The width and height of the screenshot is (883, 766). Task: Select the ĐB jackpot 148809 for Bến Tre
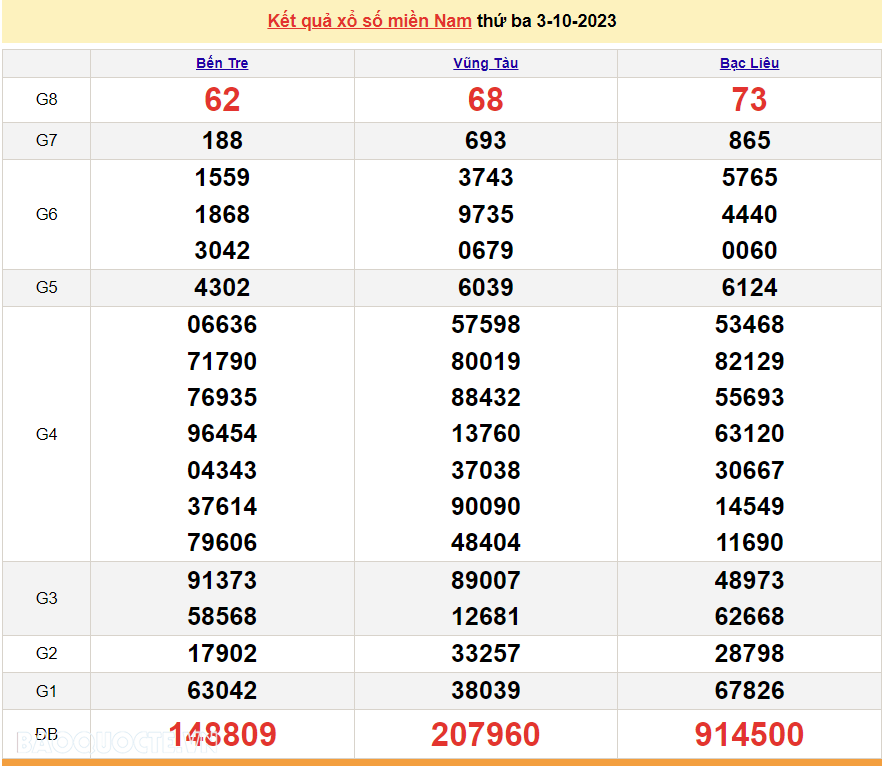tap(221, 733)
